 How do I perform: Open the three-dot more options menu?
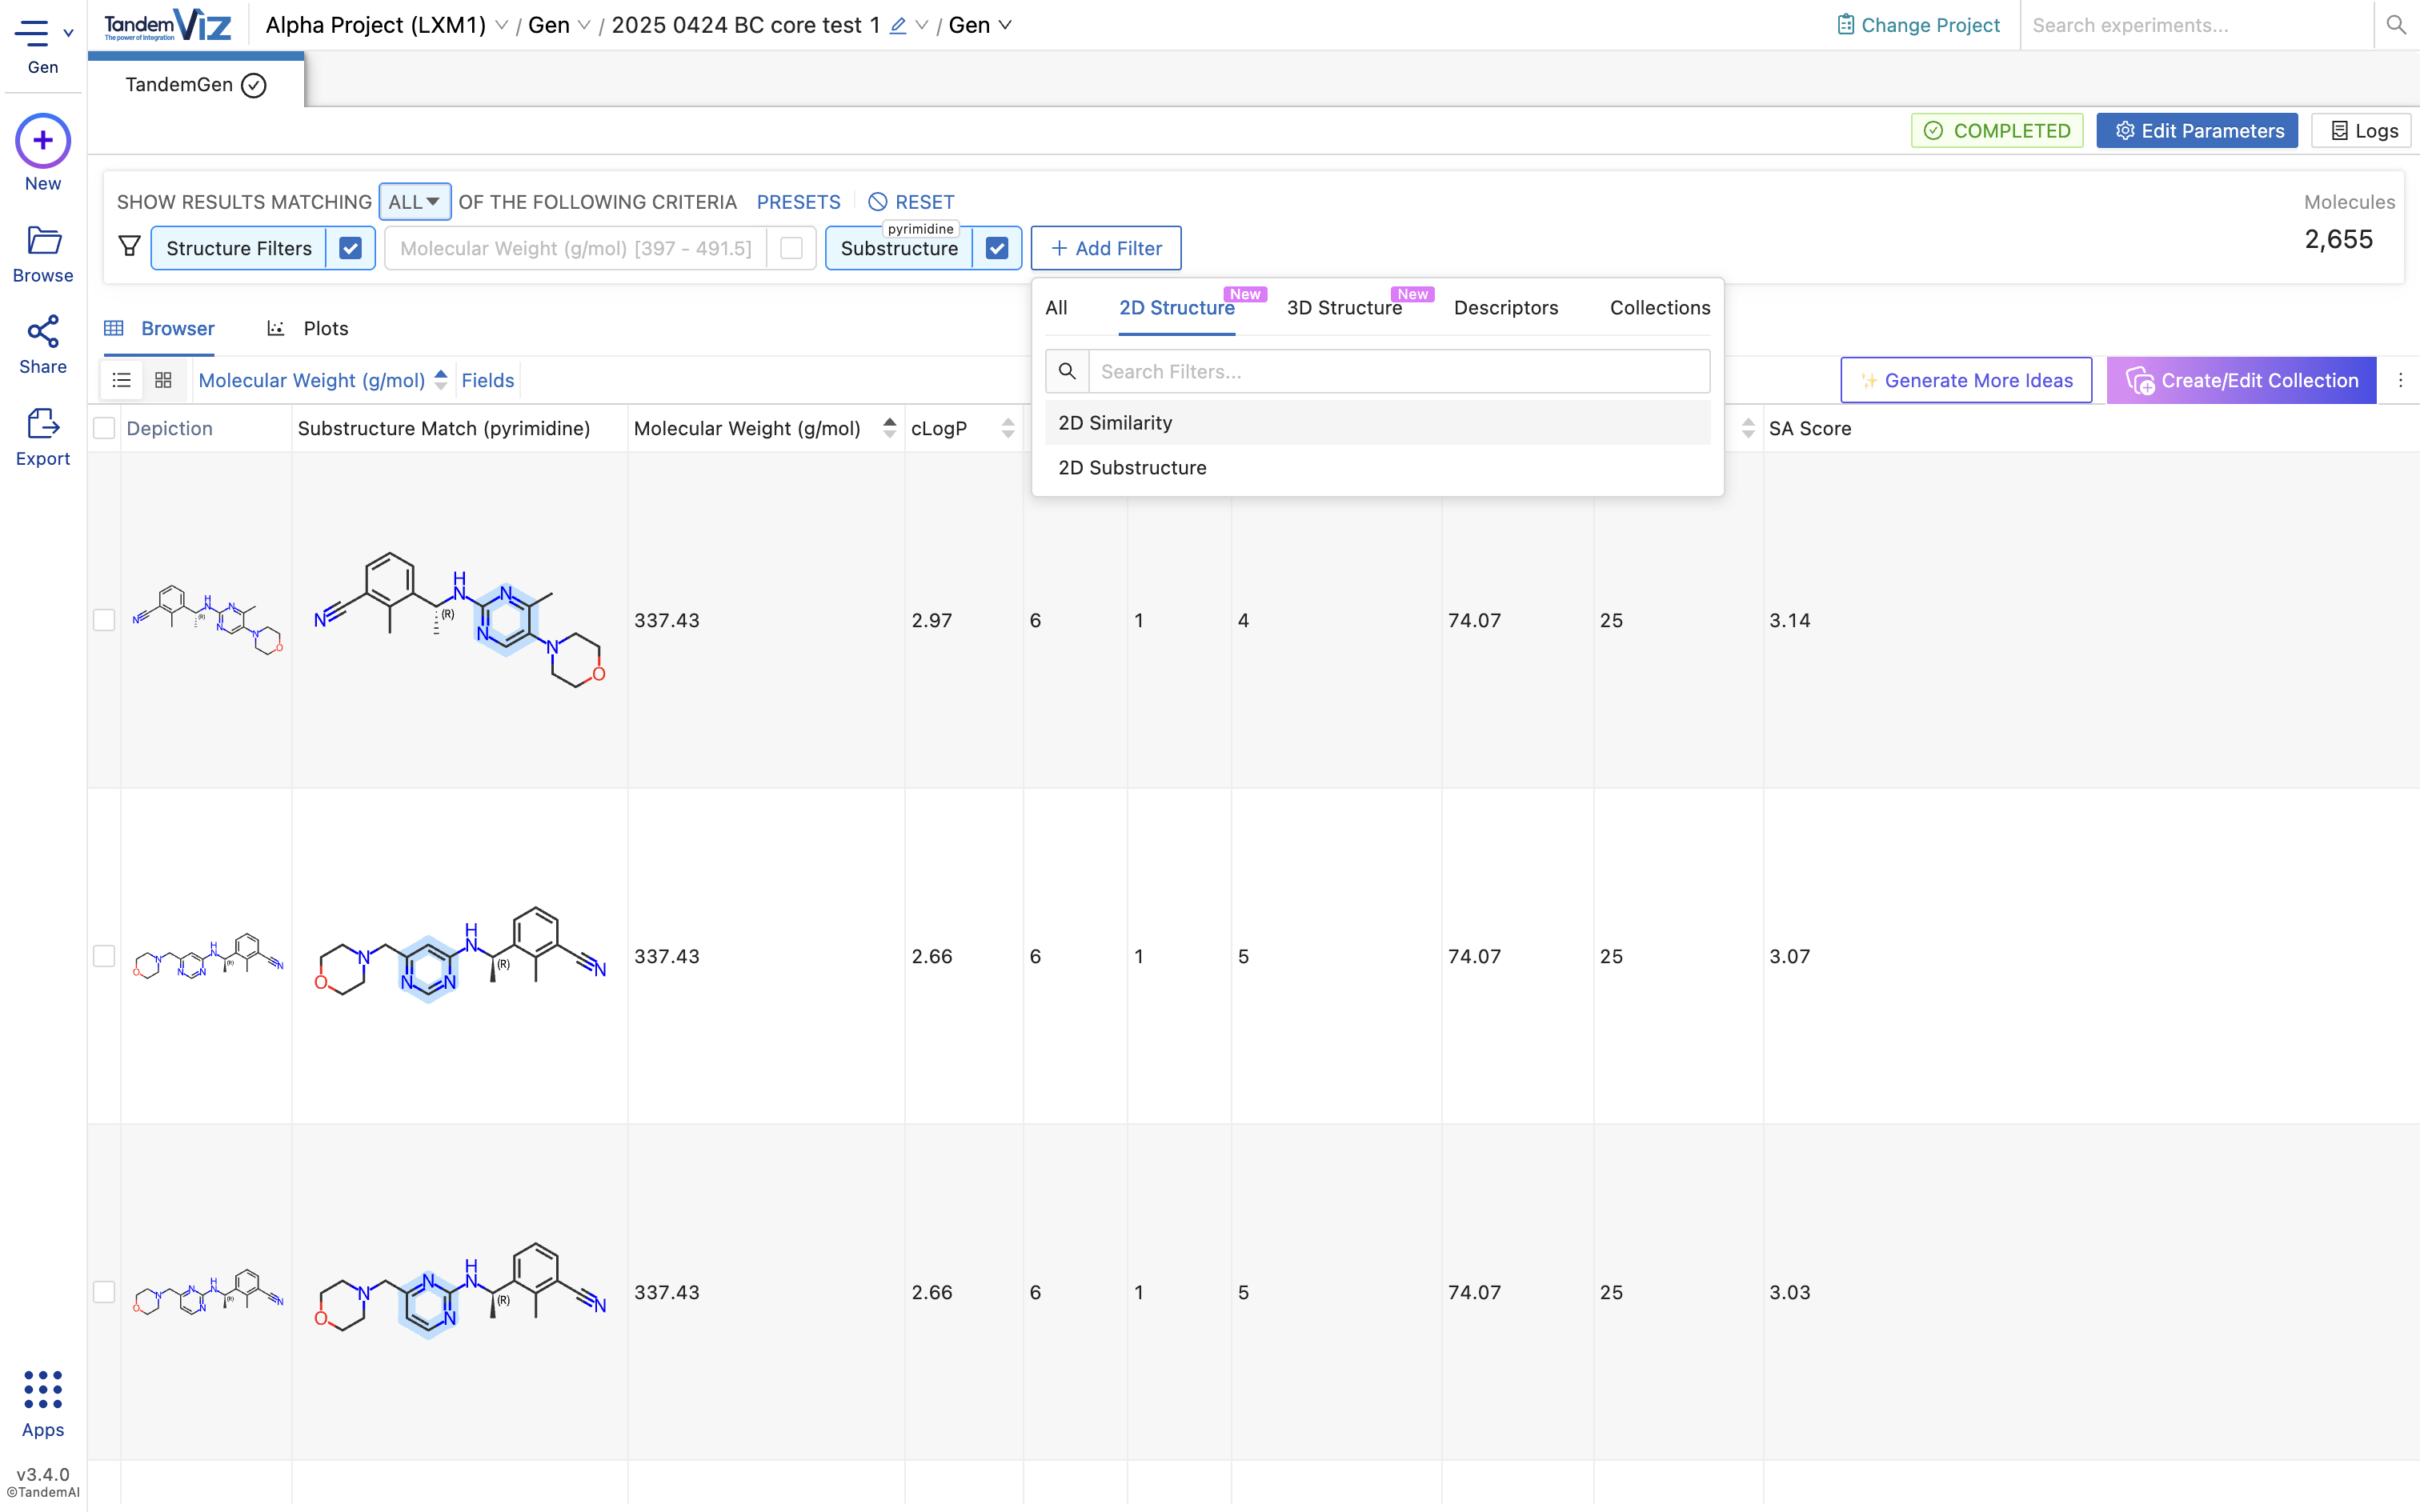click(2400, 380)
